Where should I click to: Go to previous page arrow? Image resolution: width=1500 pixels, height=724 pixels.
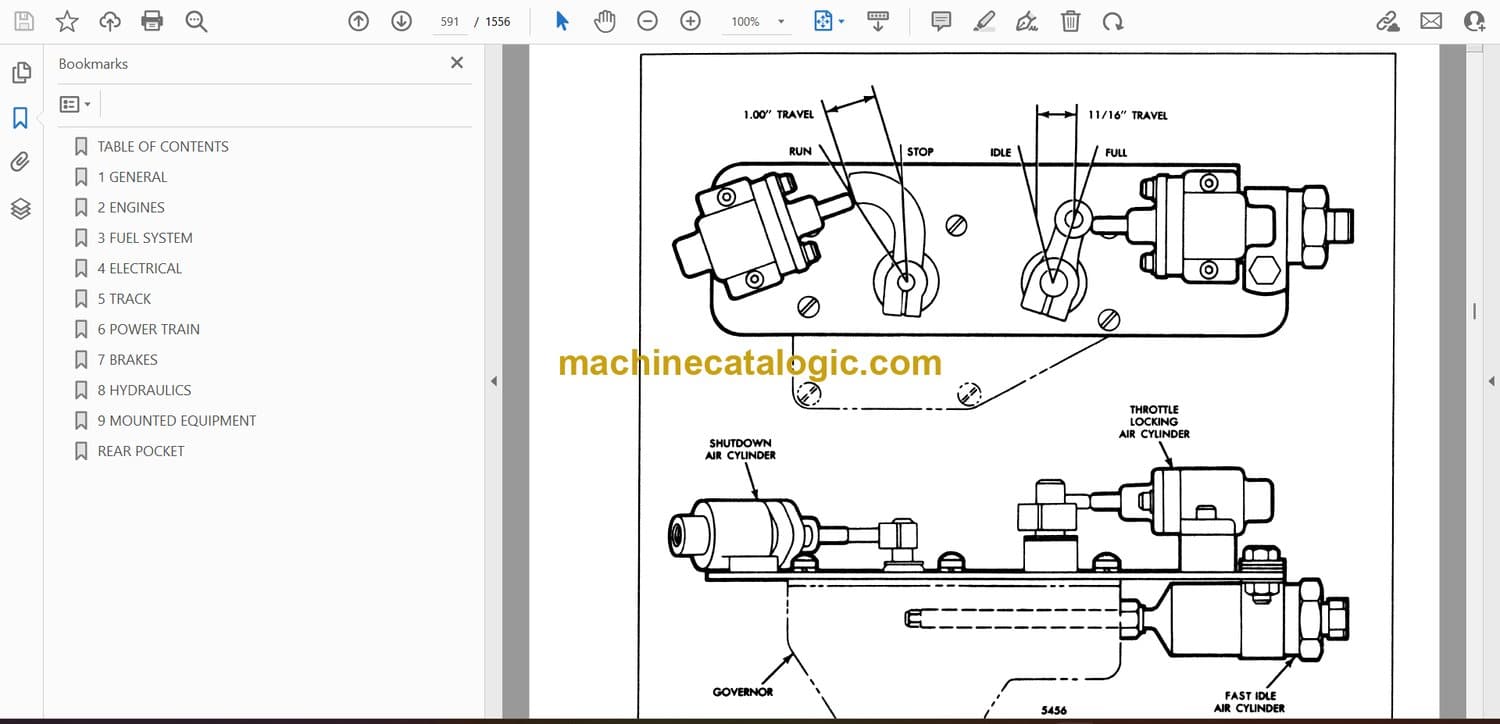coord(358,21)
